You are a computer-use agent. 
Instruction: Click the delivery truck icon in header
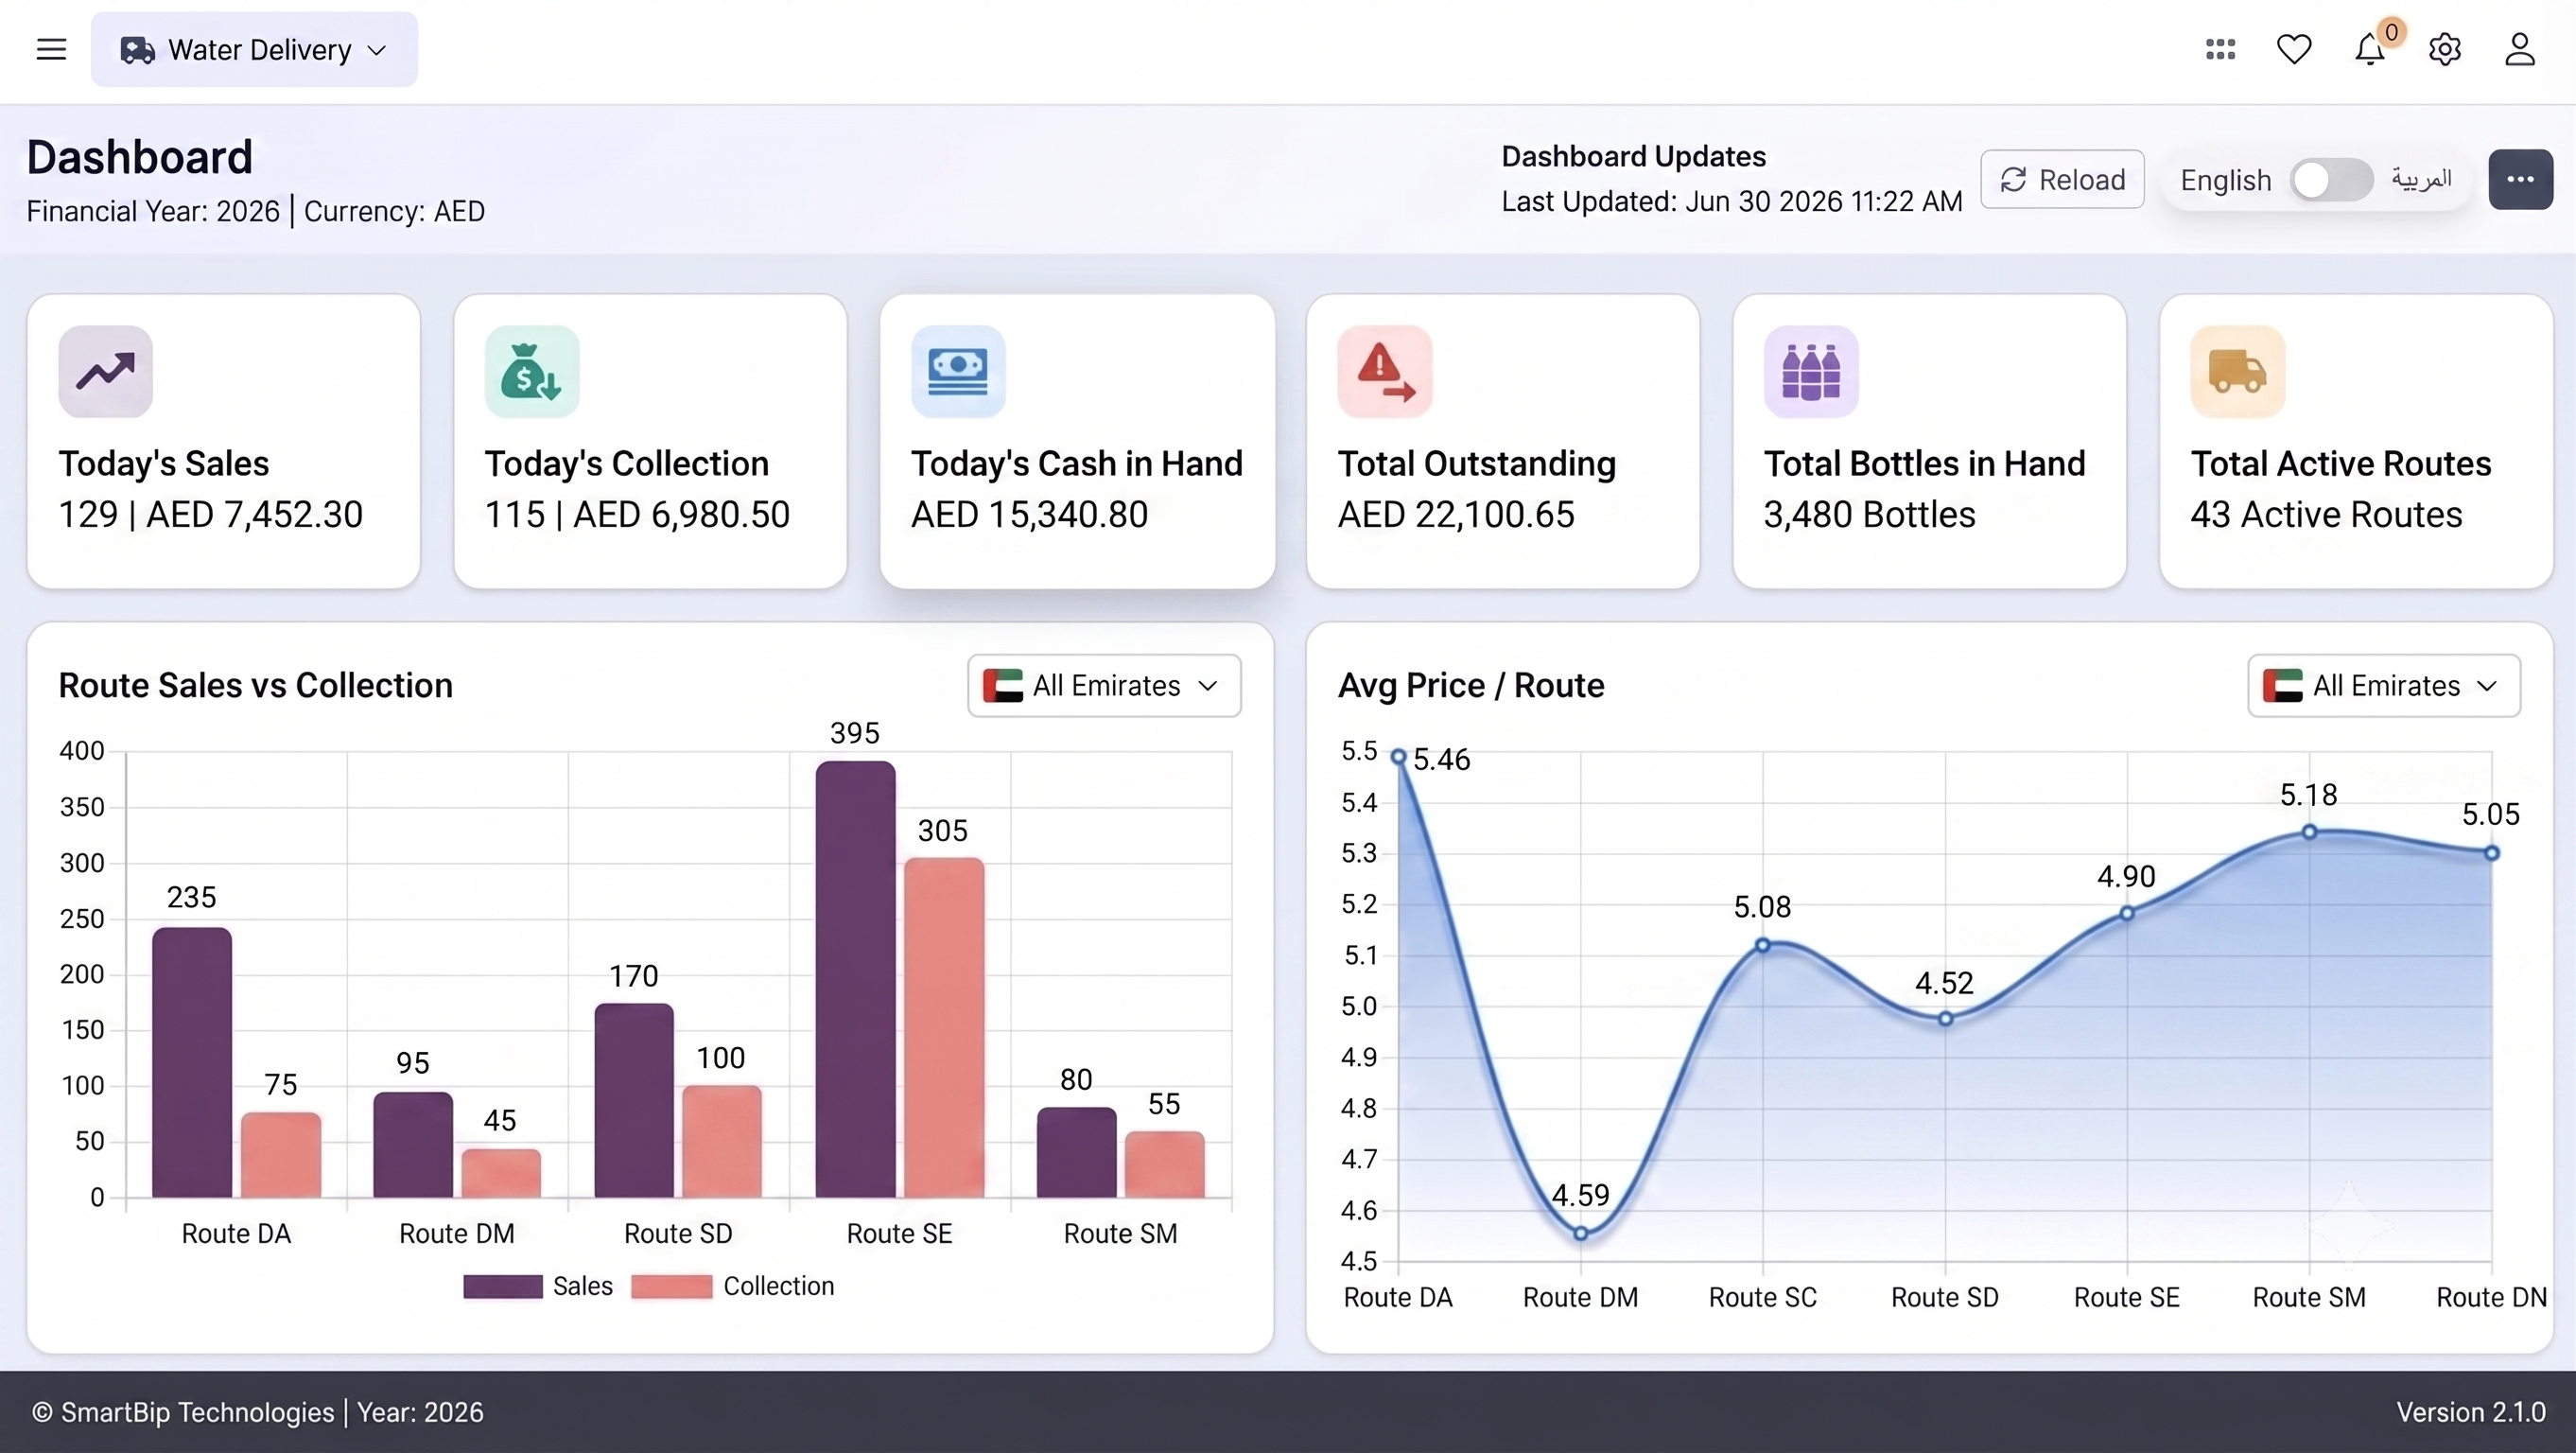click(137, 50)
